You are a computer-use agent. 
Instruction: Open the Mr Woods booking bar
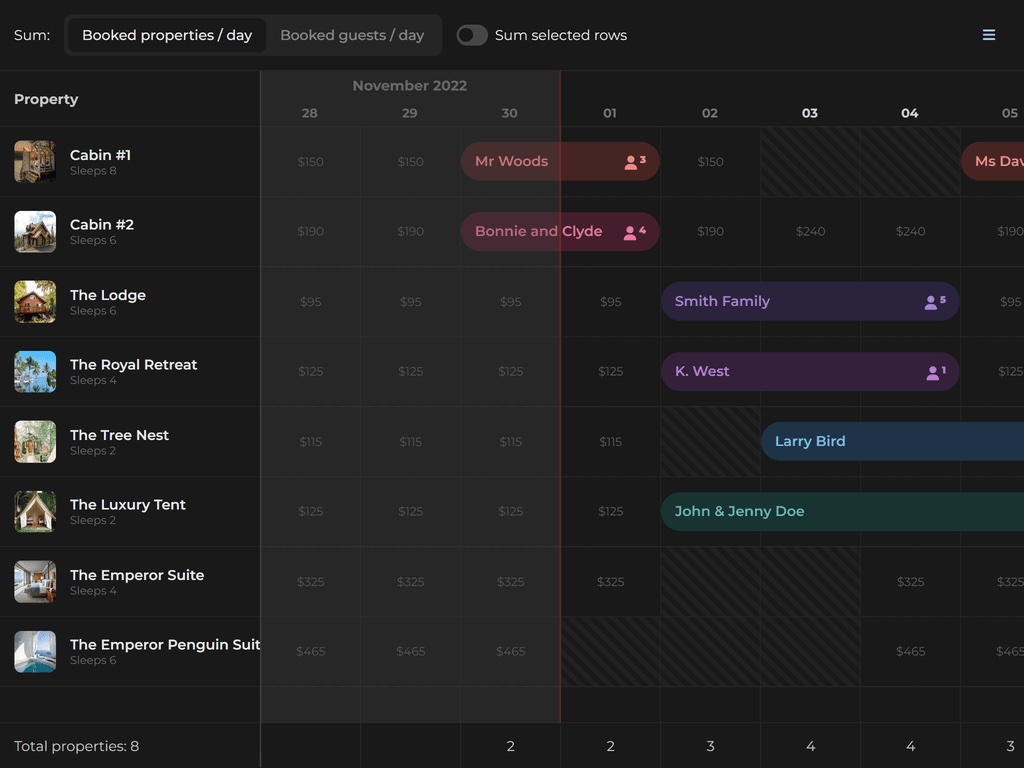tap(560, 161)
